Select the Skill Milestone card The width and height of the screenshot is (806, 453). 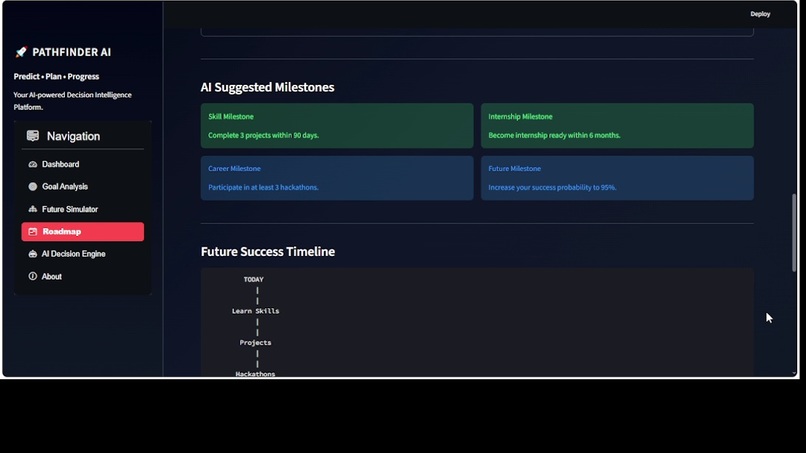pos(337,126)
